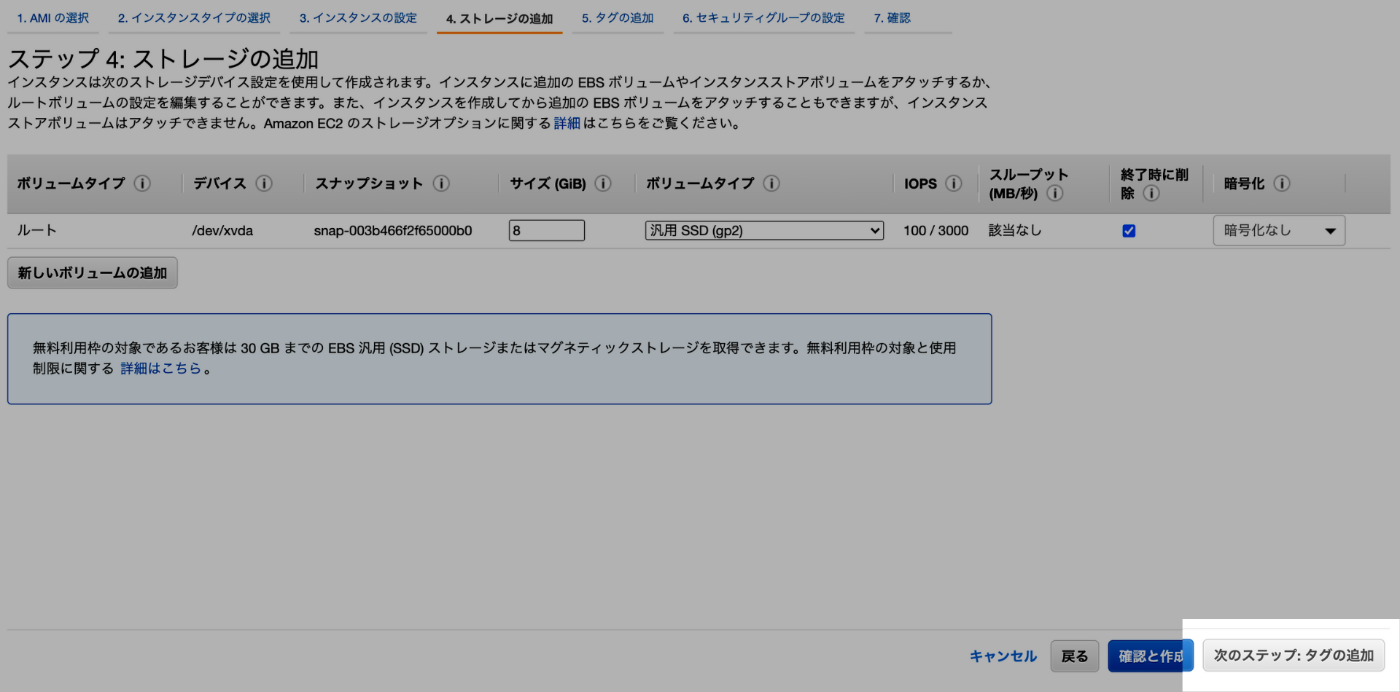Go to 1. AMI の選択 tab
1400x692 pixels.
click(53, 18)
